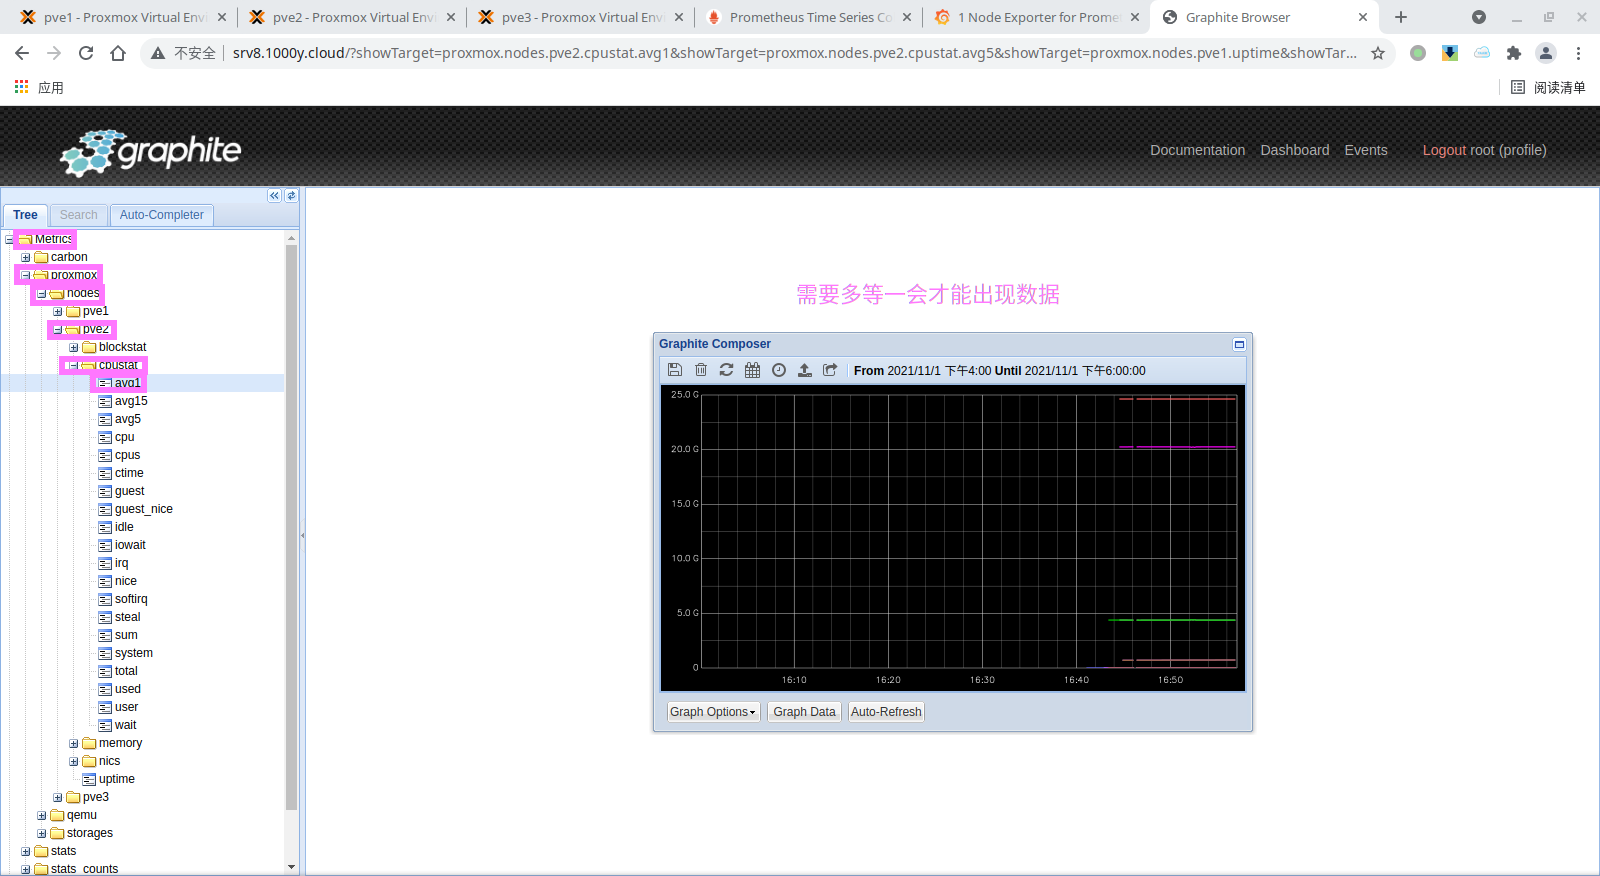Refresh the graph using the update icon
This screenshot has height=876, width=1600.
tap(727, 370)
